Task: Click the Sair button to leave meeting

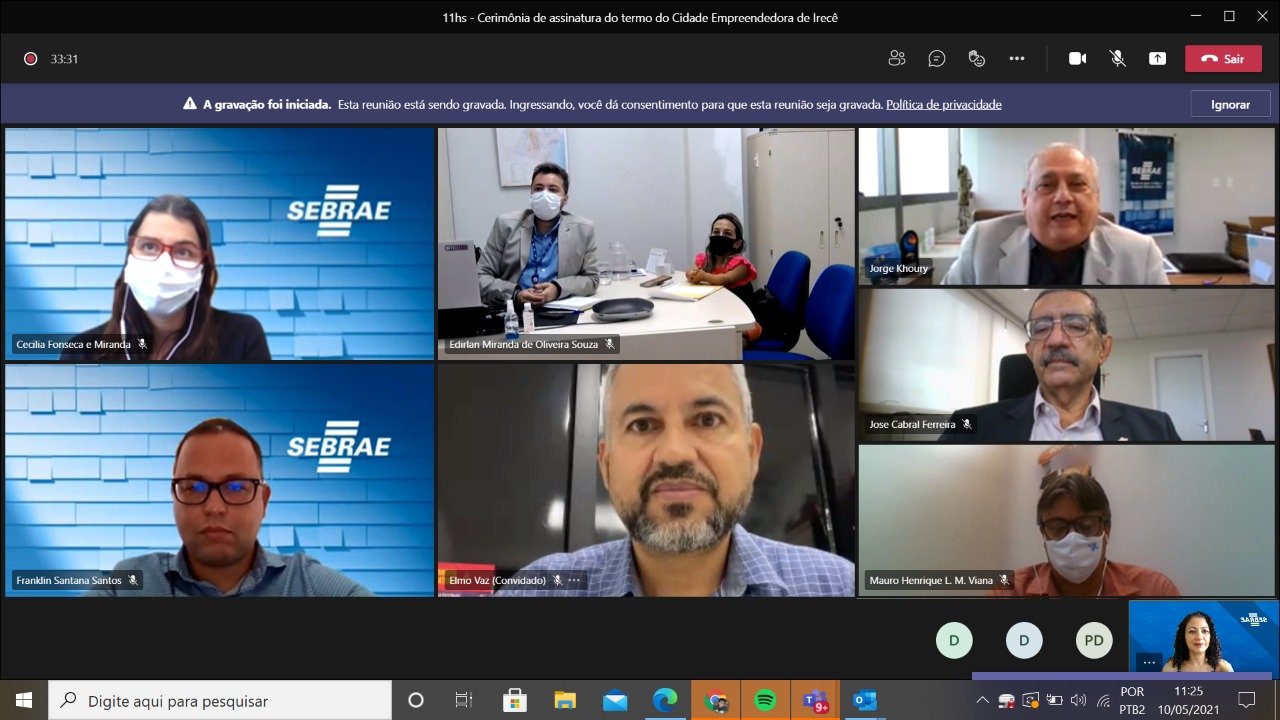Action: pos(1223,59)
